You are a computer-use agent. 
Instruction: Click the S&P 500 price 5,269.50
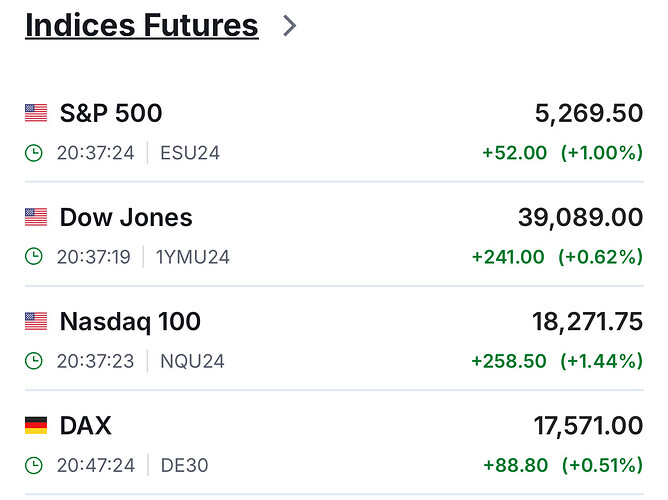point(589,113)
